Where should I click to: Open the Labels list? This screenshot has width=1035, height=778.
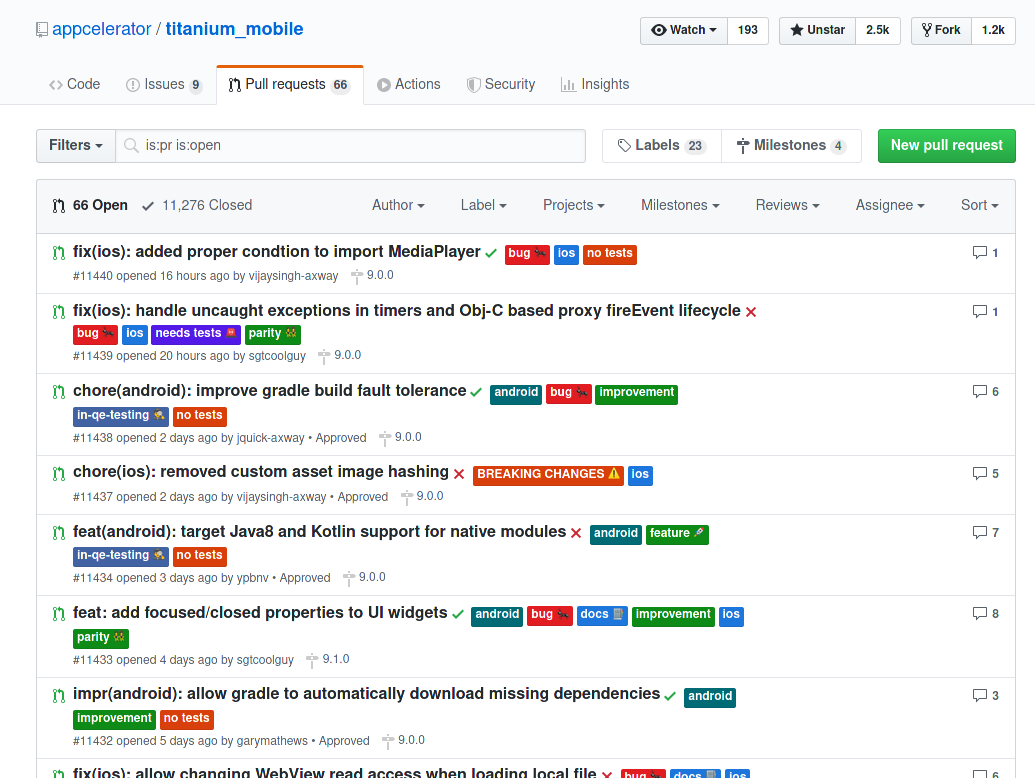[x=661, y=145]
